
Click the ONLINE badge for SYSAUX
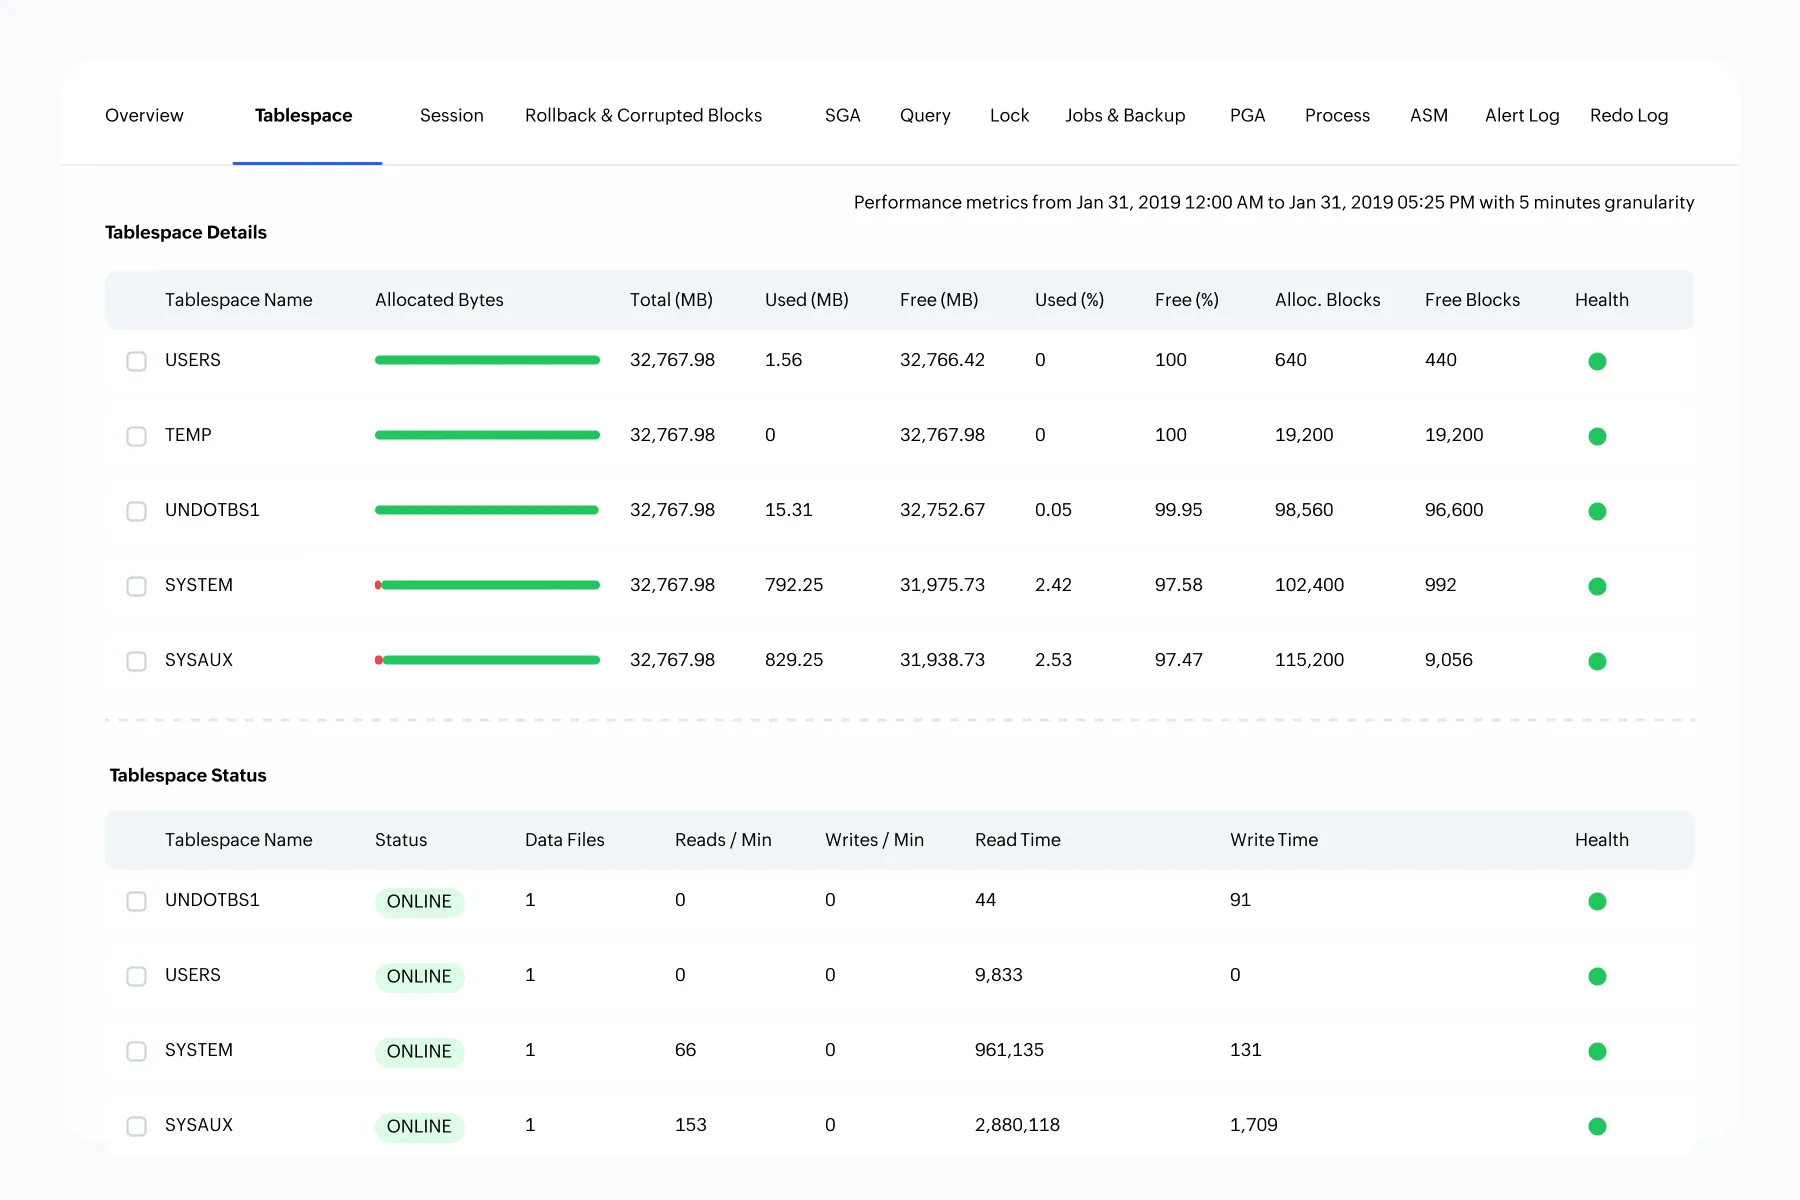pos(419,1126)
